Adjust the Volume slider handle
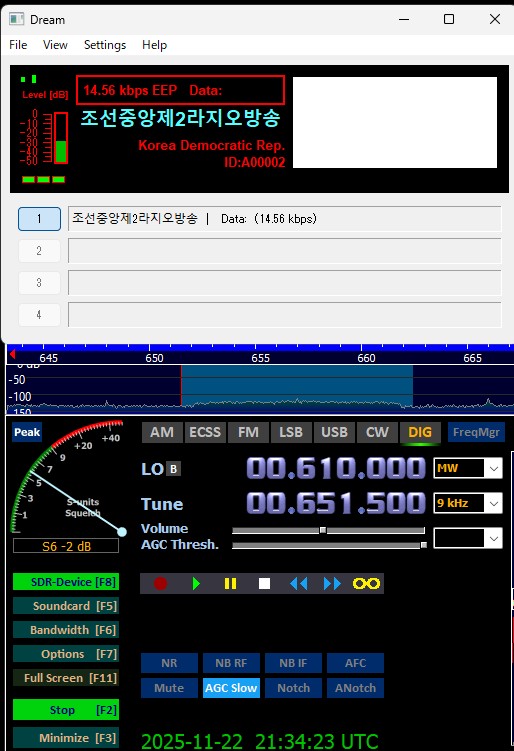Screen dimensions: 514x751 pos(323,530)
